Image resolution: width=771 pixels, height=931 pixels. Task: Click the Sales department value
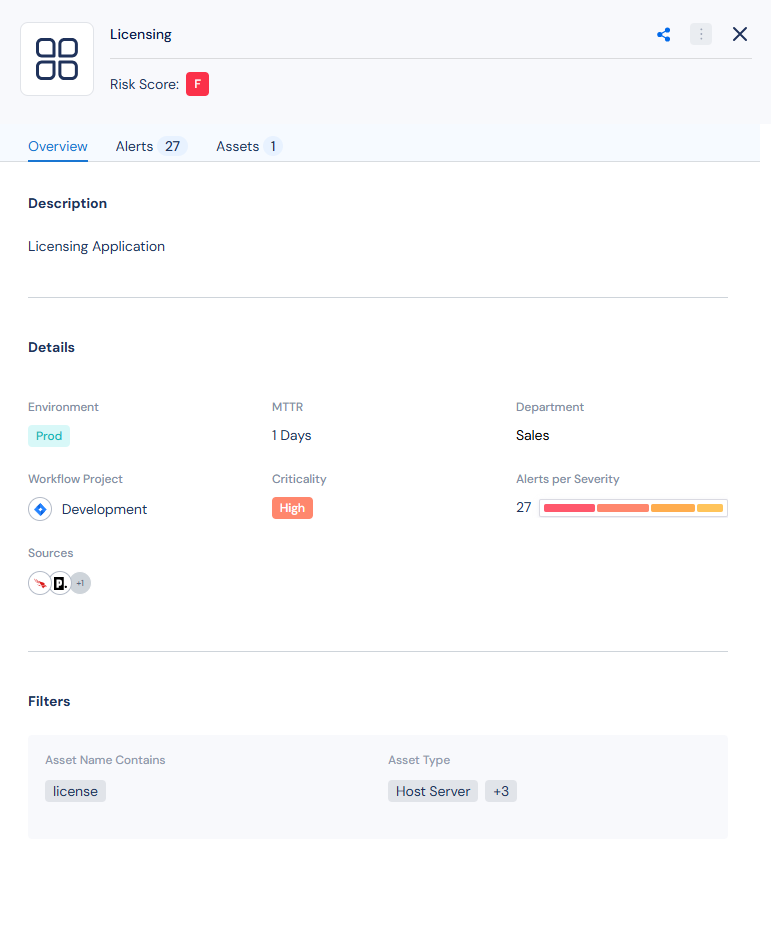(x=532, y=435)
